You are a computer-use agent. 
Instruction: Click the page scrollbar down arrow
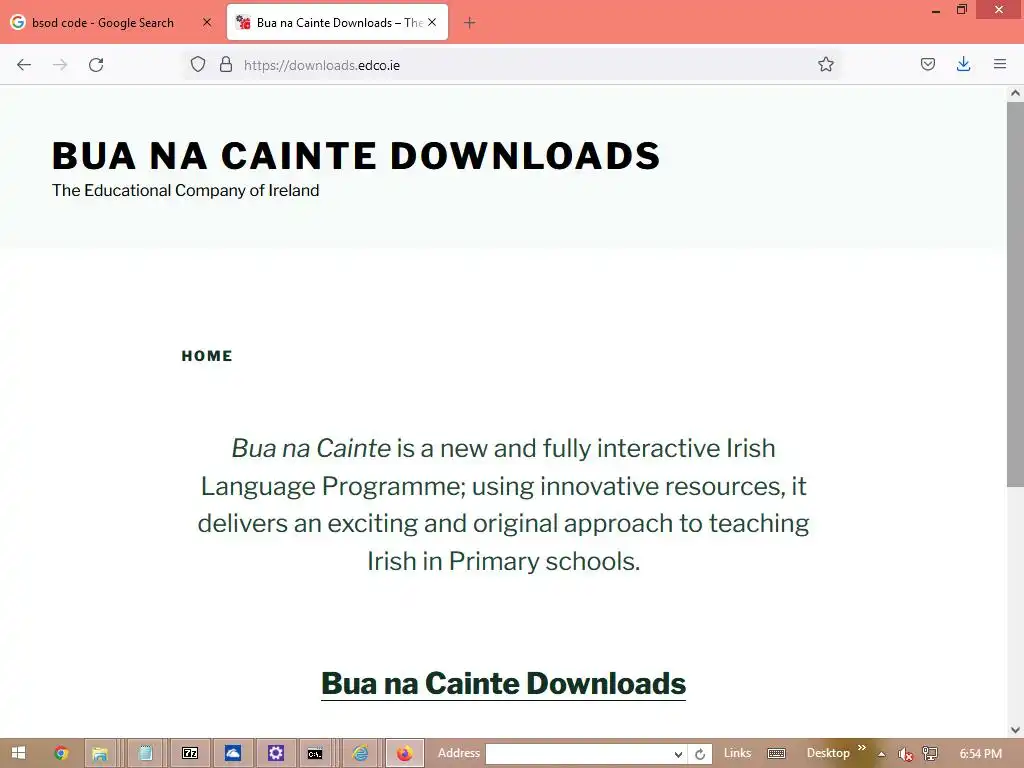click(x=1015, y=729)
